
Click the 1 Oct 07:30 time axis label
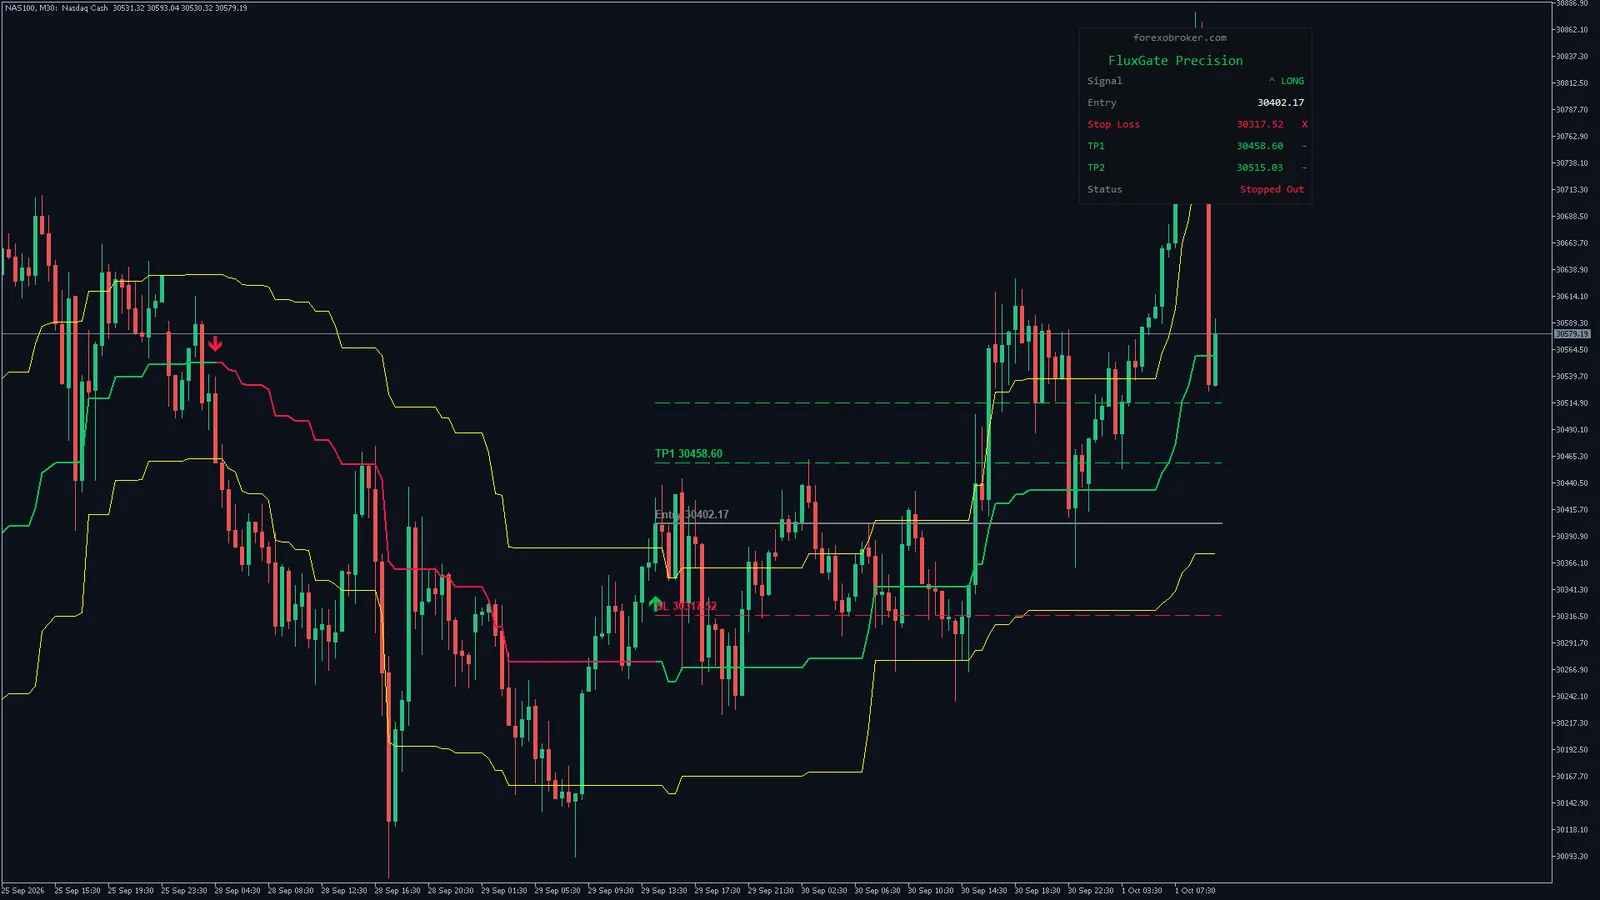(x=1195, y=891)
